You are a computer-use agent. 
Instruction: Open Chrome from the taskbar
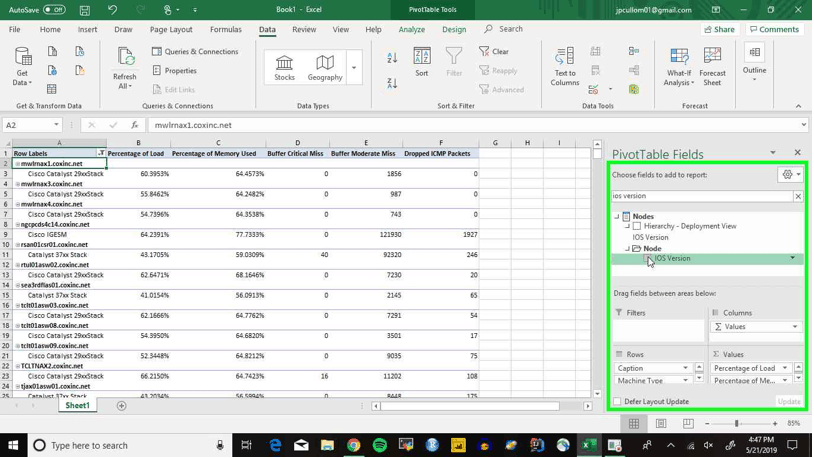[x=354, y=445]
